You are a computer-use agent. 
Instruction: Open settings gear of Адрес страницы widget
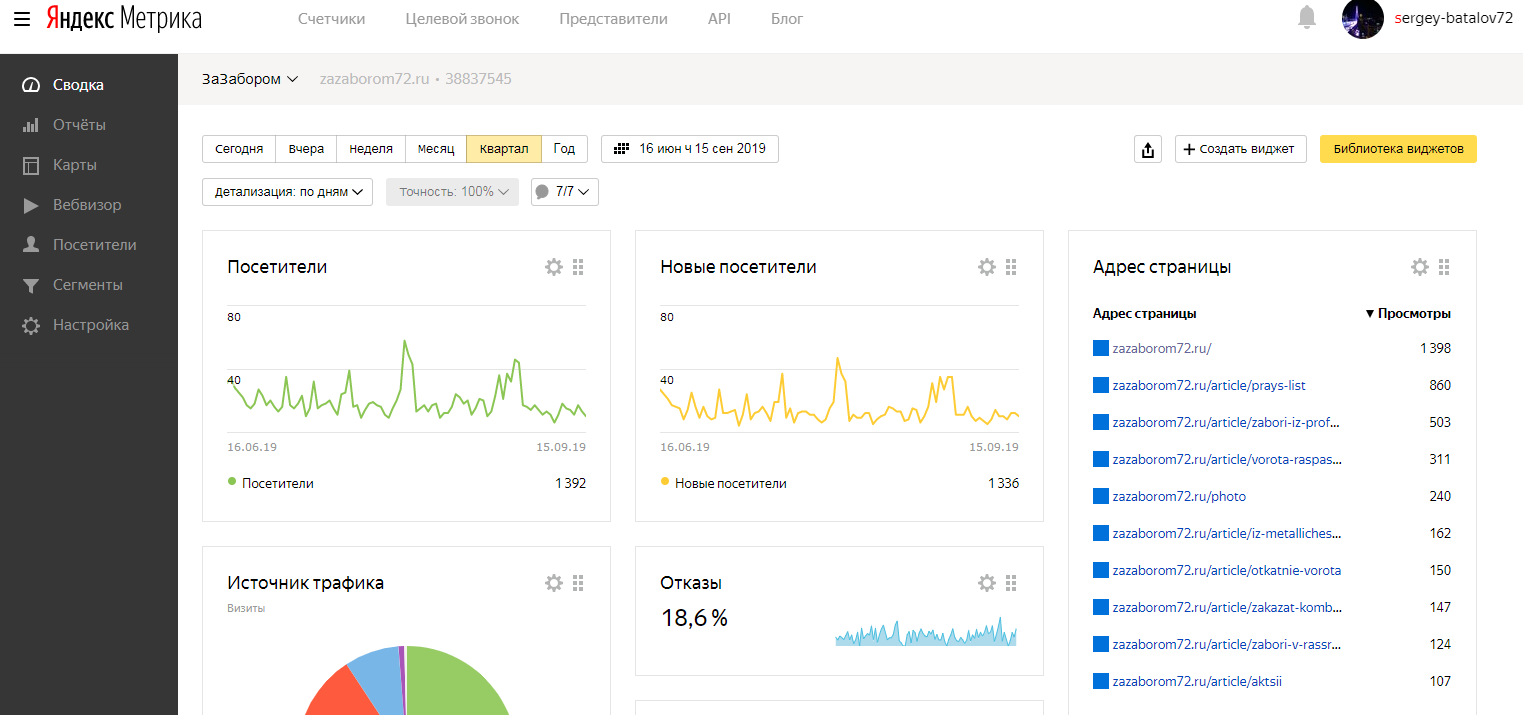click(x=1420, y=267)
